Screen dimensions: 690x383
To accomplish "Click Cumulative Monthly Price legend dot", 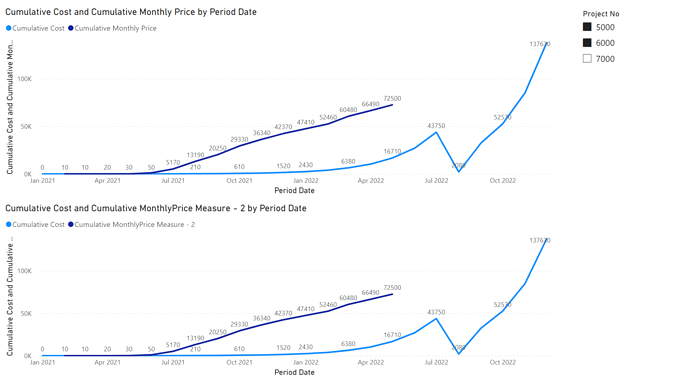I will (x=70, y=28).
